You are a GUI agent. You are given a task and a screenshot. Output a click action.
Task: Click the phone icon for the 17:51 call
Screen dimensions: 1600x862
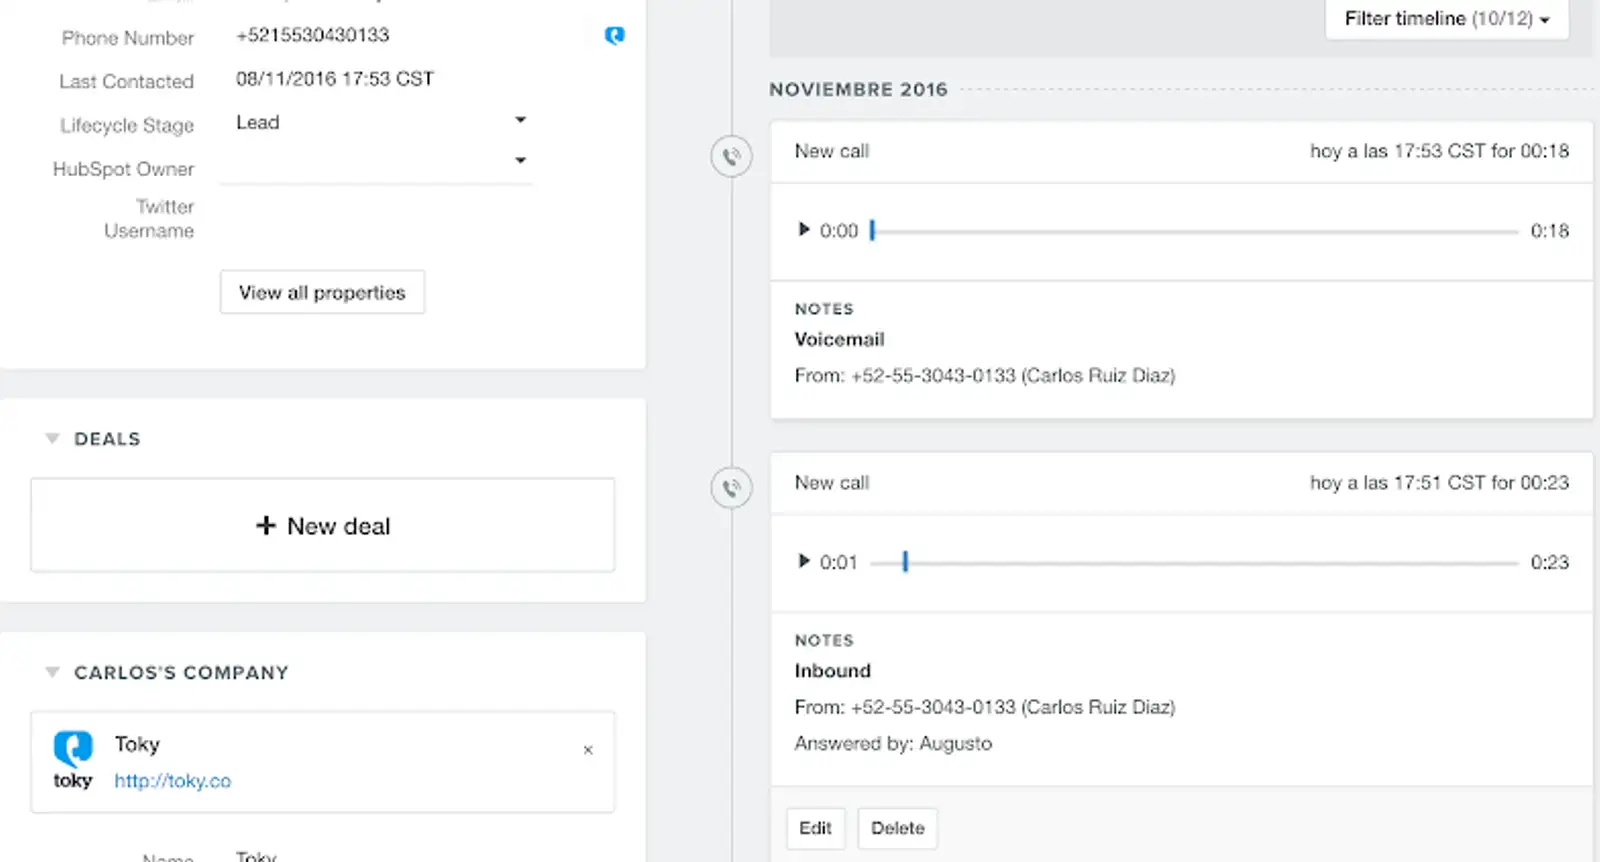coord(732,488)
